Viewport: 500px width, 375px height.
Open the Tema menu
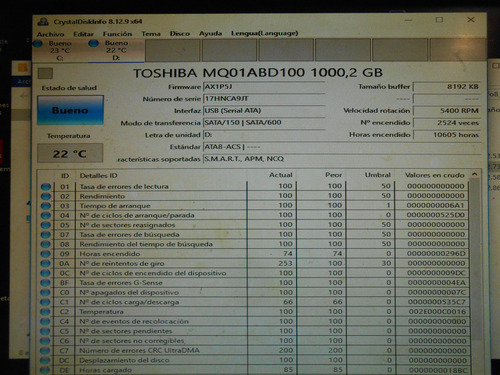[x=151, y=34]
